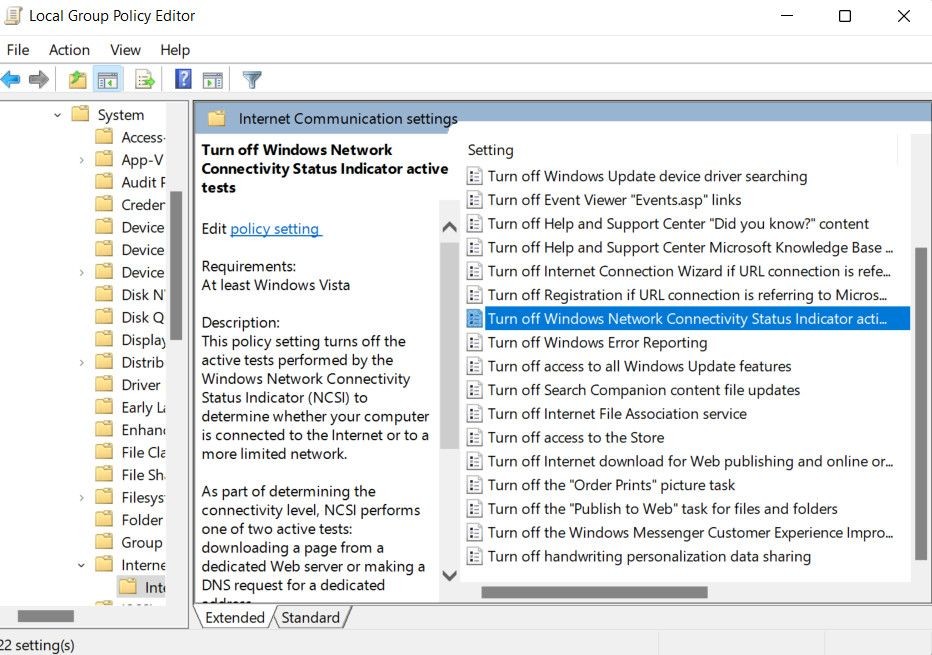Open the "policy setting" edit link
Viewport: 932px width, 655px height.
(275, 229)
